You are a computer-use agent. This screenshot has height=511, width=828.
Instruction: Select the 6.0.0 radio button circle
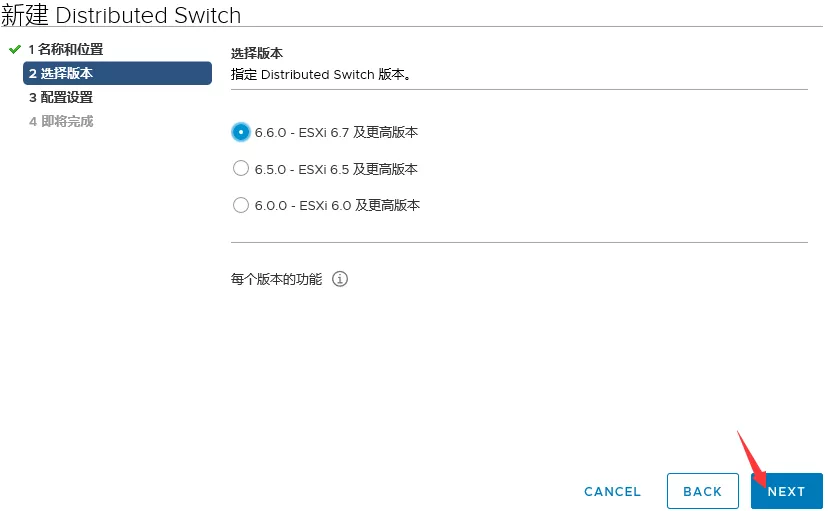[240, 205]
